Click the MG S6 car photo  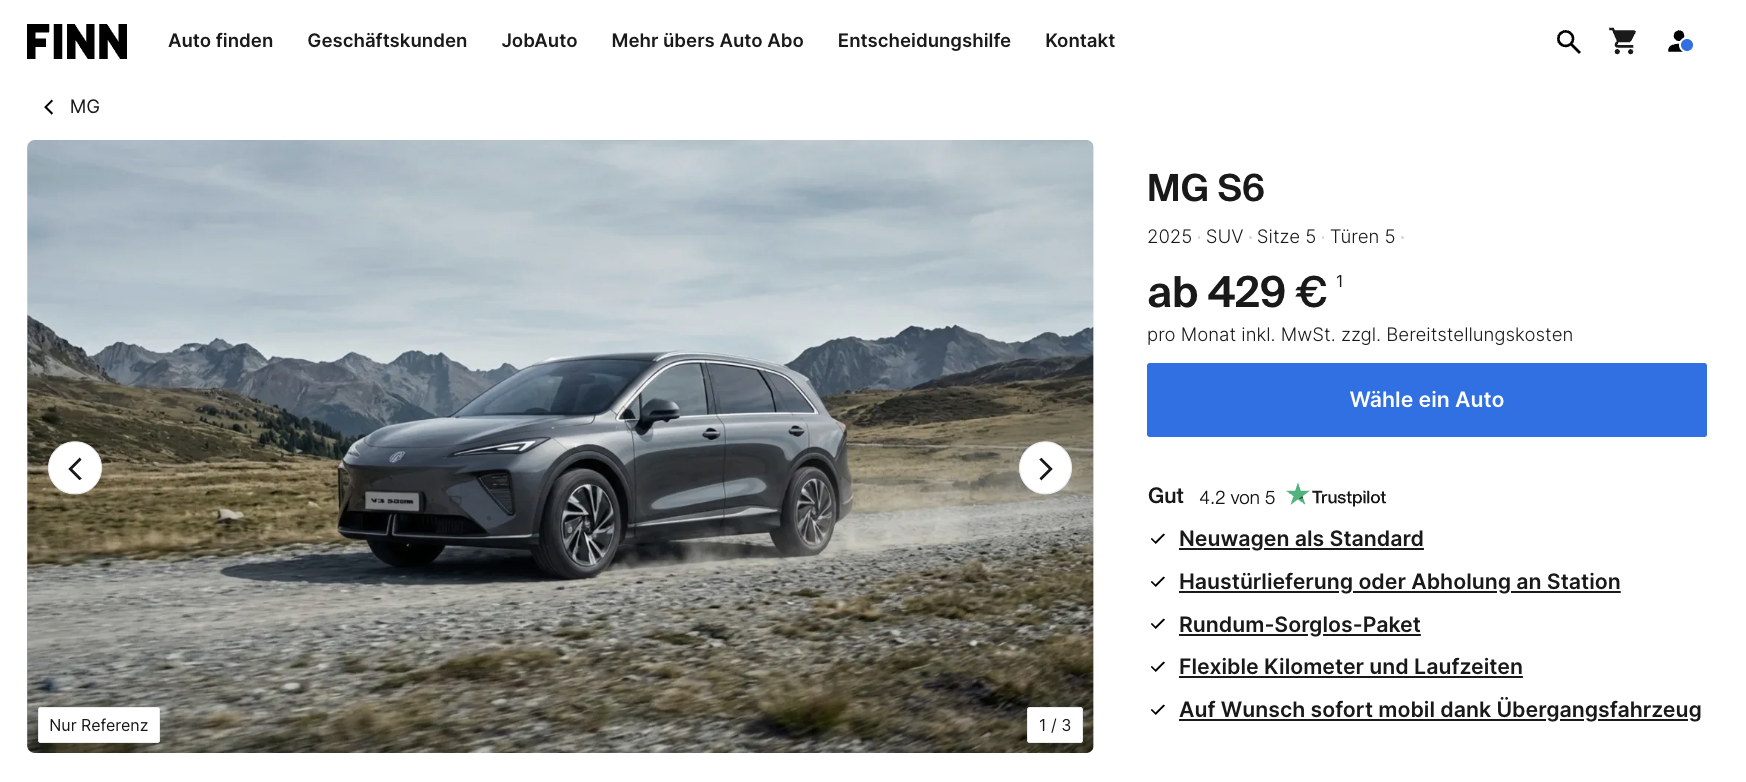560,446
